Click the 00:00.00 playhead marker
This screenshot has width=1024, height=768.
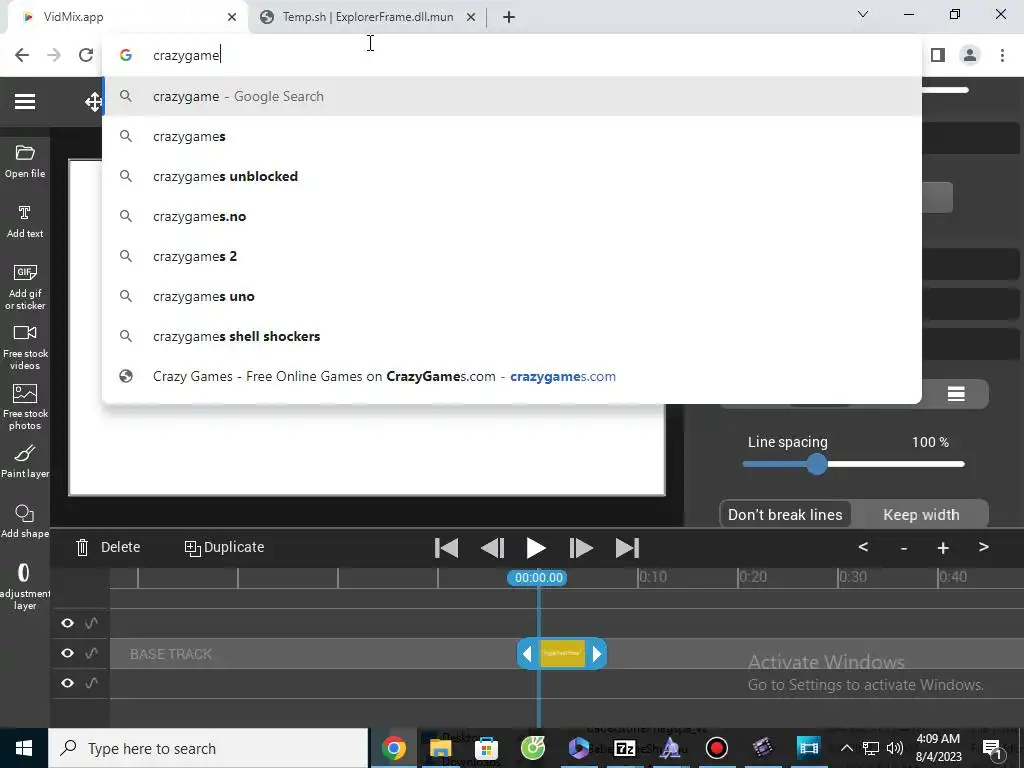(x=538, y=577)
